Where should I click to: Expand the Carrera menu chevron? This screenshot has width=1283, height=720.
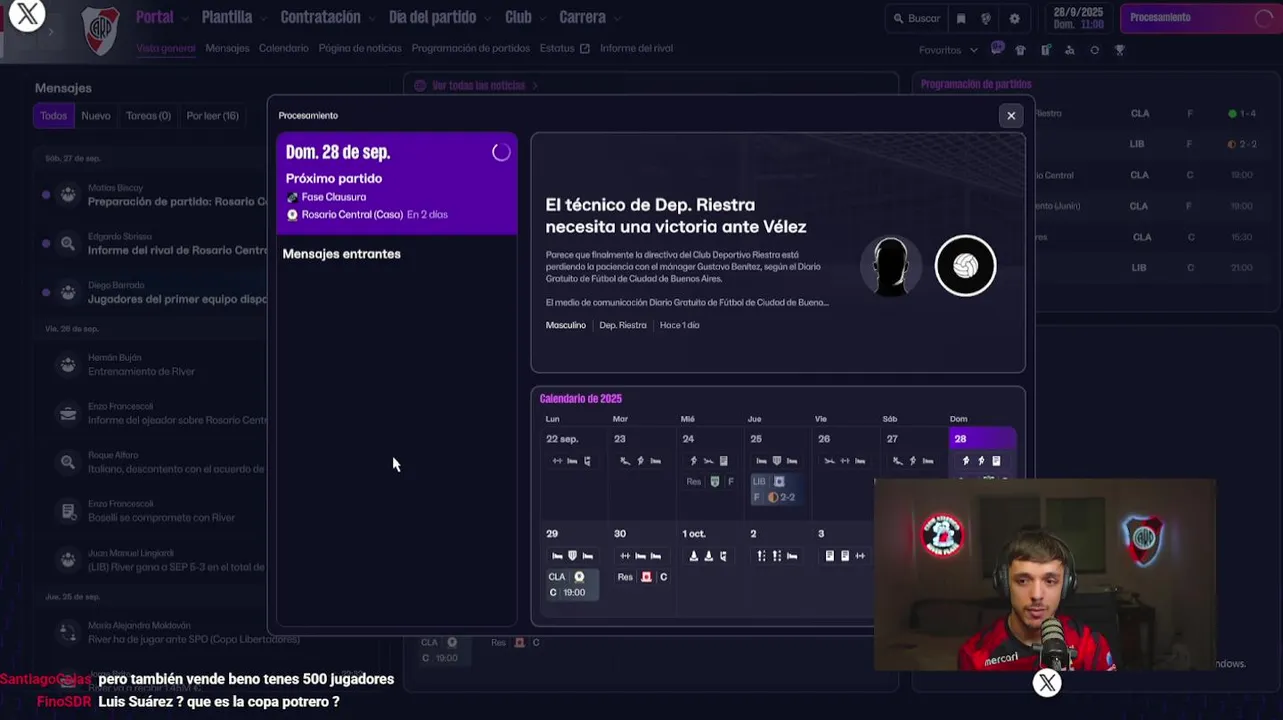(x=616, y=18)
